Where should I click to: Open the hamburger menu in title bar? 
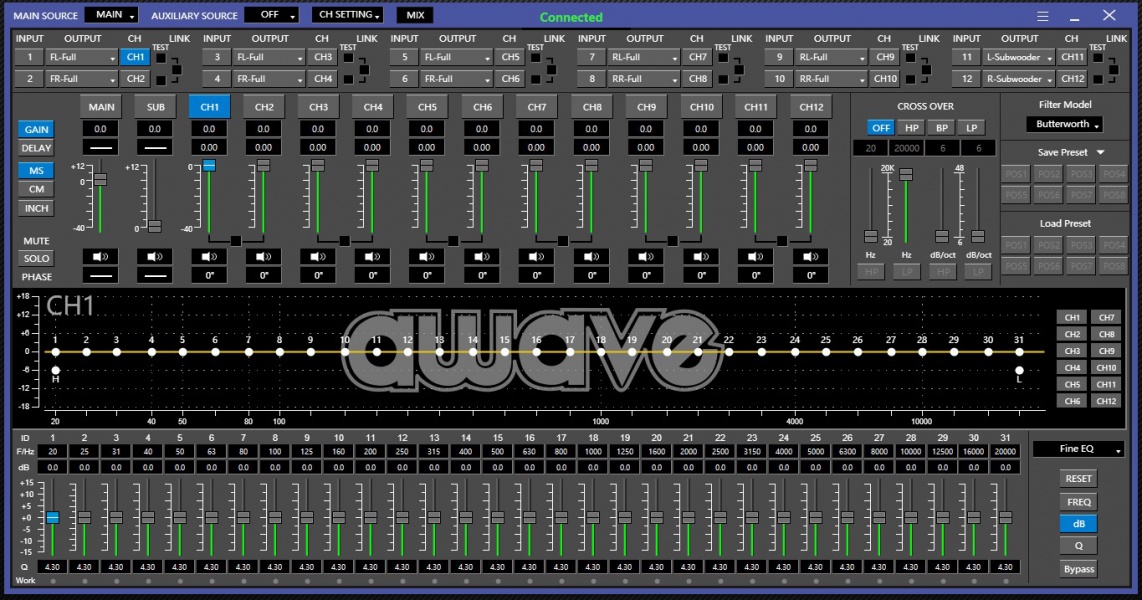(x=1043, y=16)
